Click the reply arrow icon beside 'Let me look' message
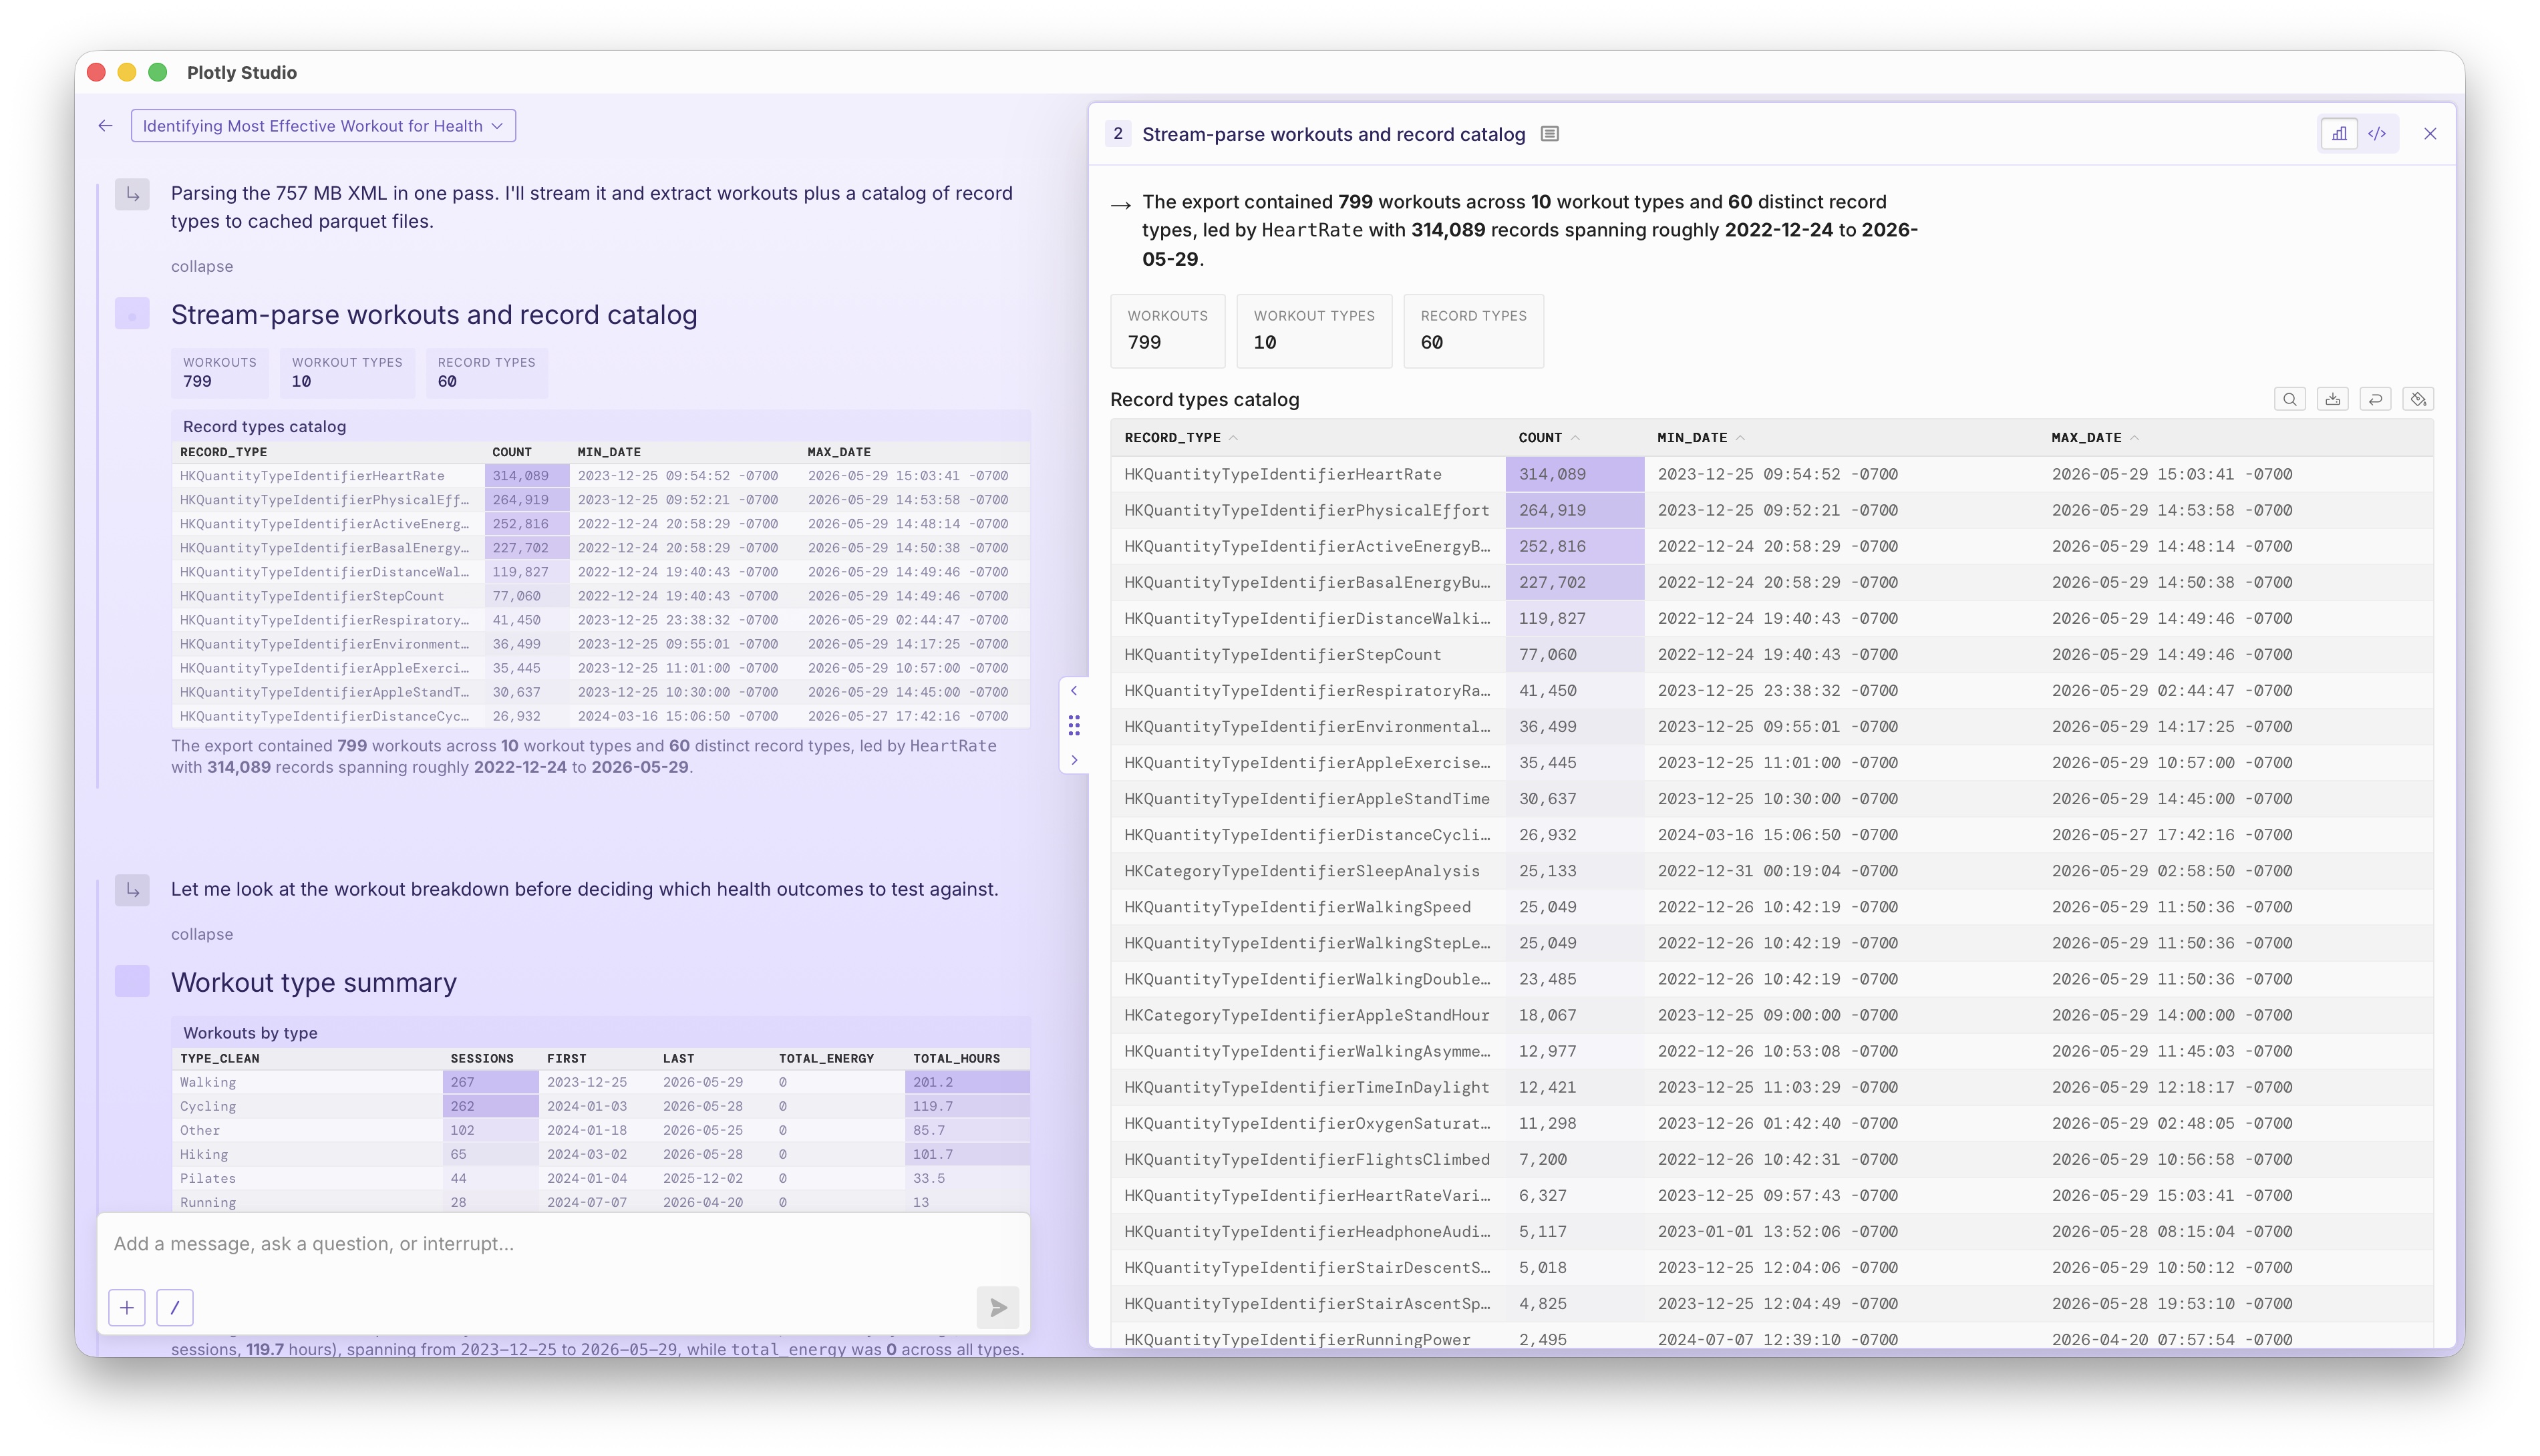The width and height of the screenshot is (2540, 1456). tap(132, 890)
